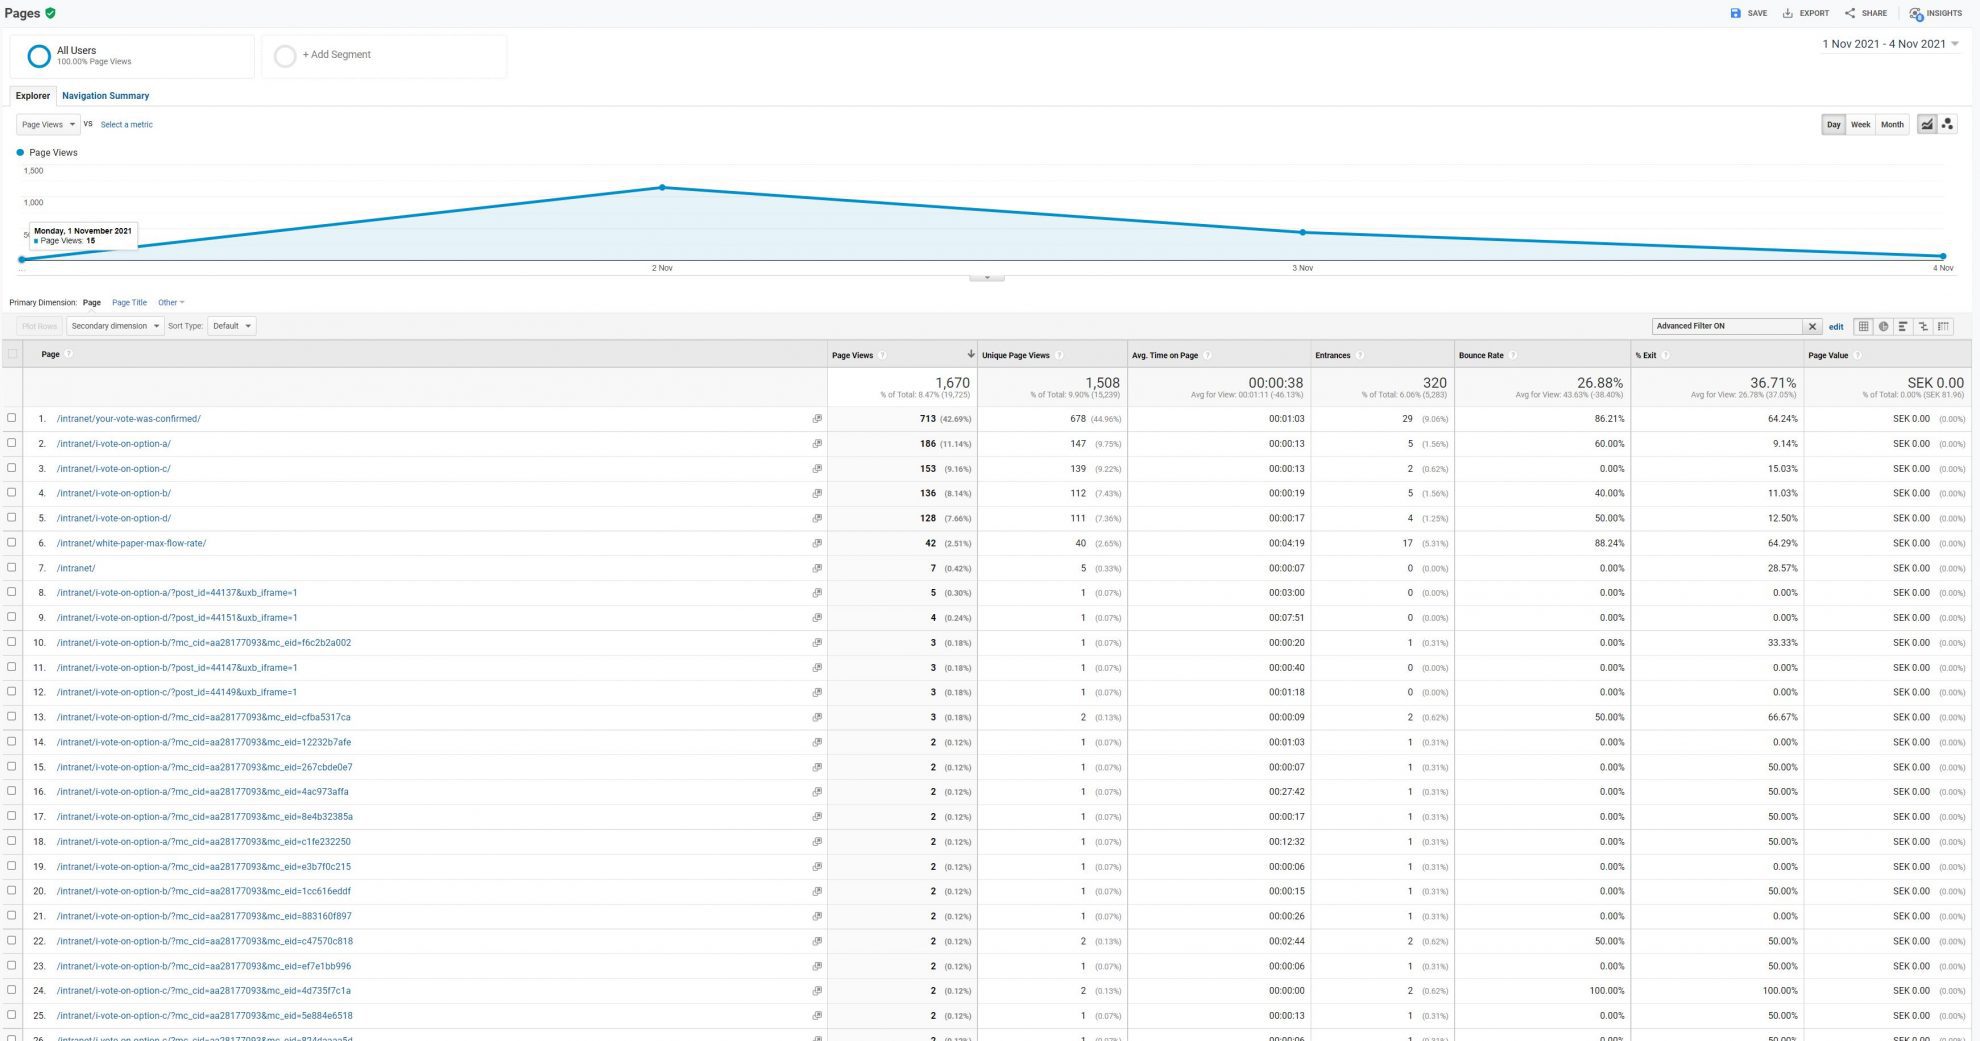1980x1041 pixels.
Task: Select the comparison view icon
Action: click(x=1923, y=326)
